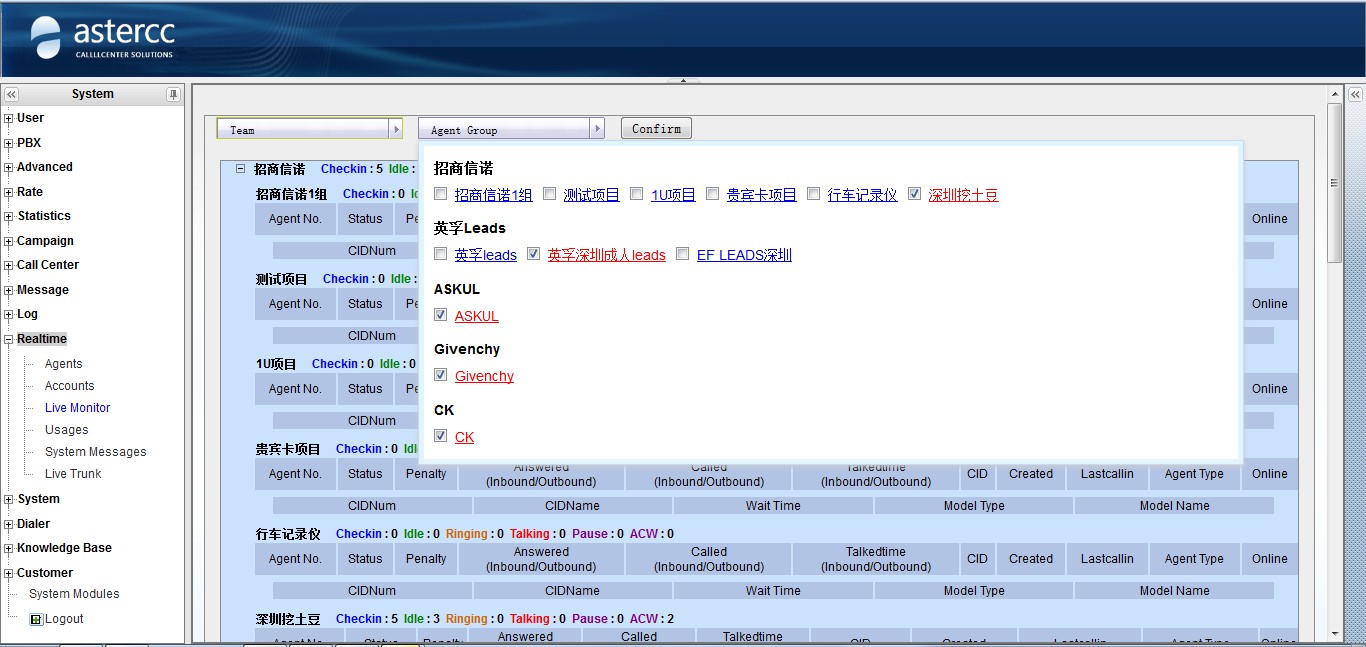Screen dimensions: 1366x647
Task: Click the astercc logo
Action: click(x=102, y=38)
